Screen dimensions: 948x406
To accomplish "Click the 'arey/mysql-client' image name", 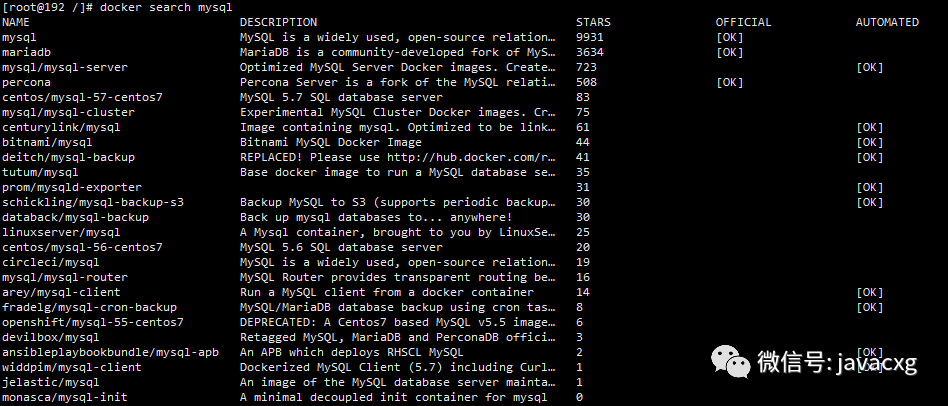I will (61, 292).
